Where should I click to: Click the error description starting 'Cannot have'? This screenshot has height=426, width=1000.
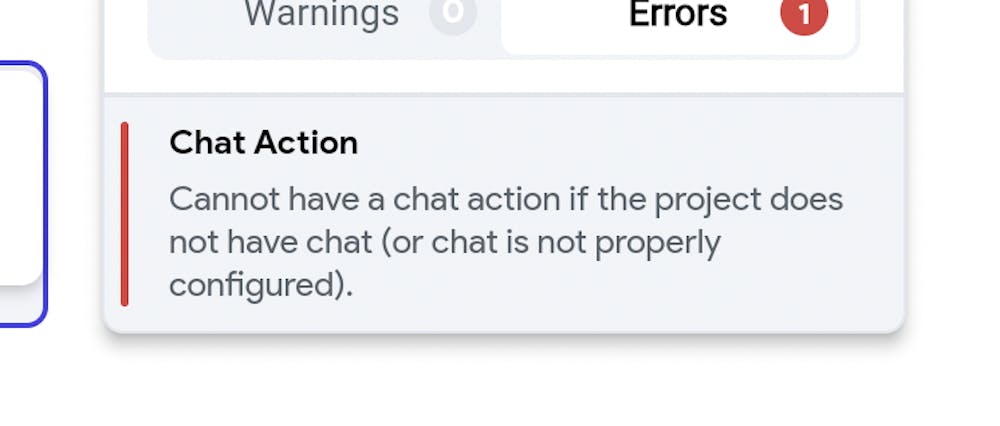point(506,242)
